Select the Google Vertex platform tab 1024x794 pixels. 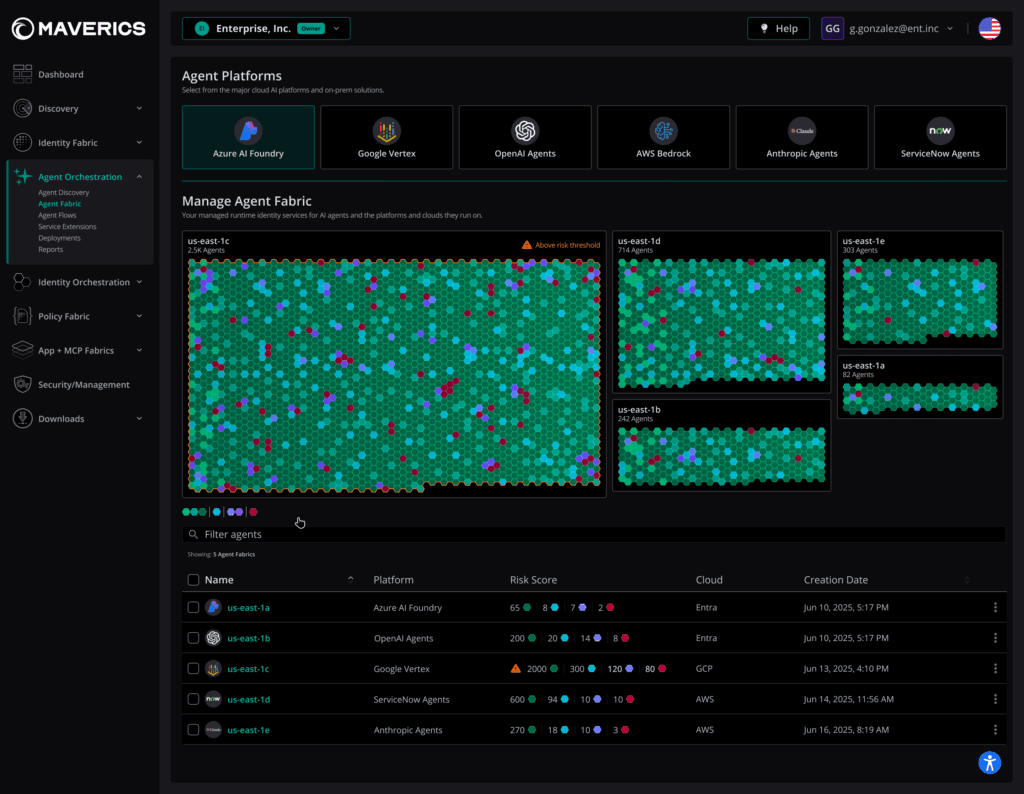tap(386, 137)
